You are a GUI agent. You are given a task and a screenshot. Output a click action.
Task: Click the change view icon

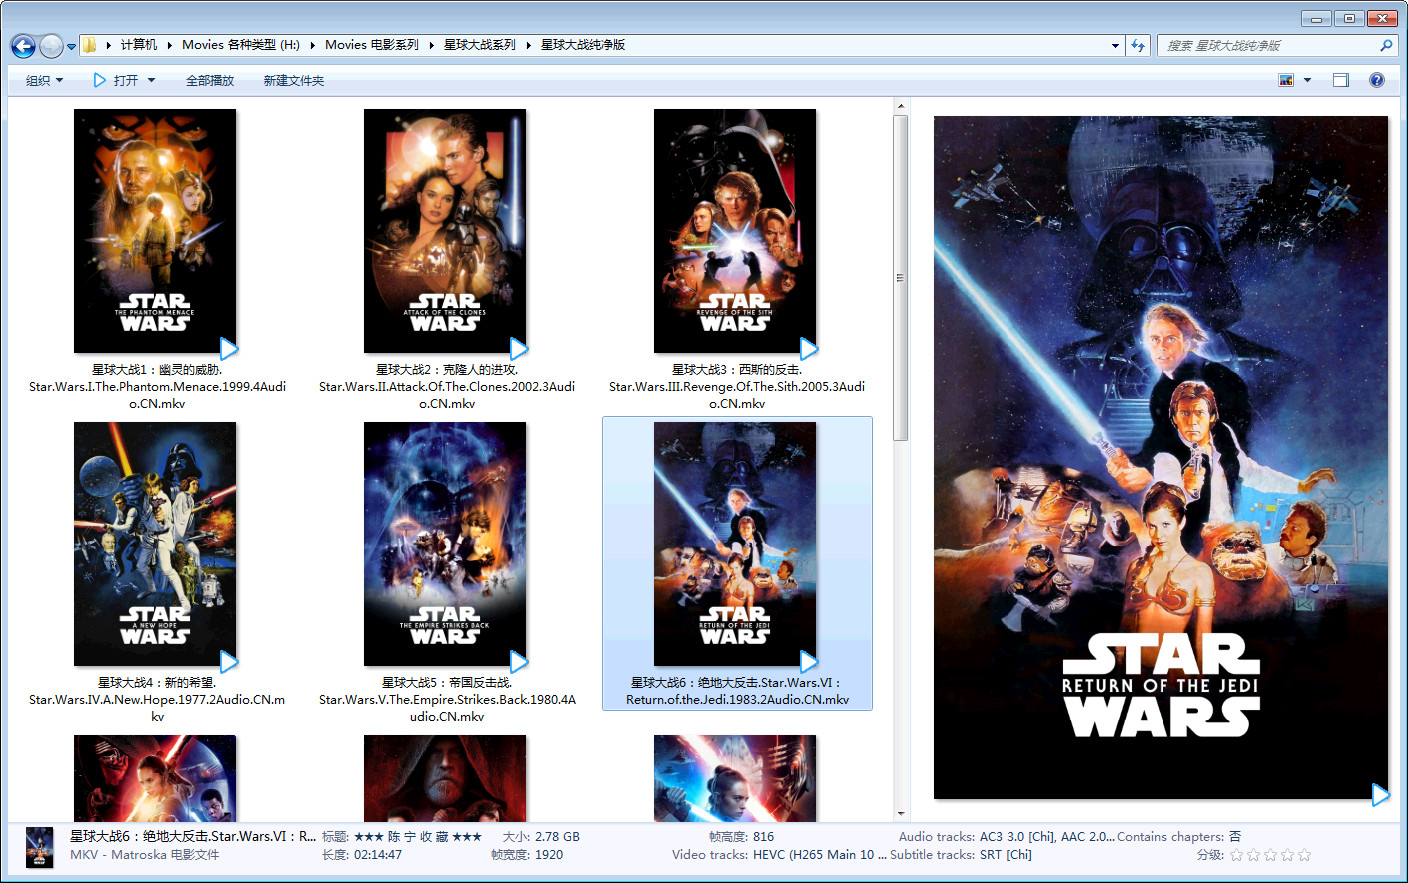pyautogui.click(x=1286, y=80)
